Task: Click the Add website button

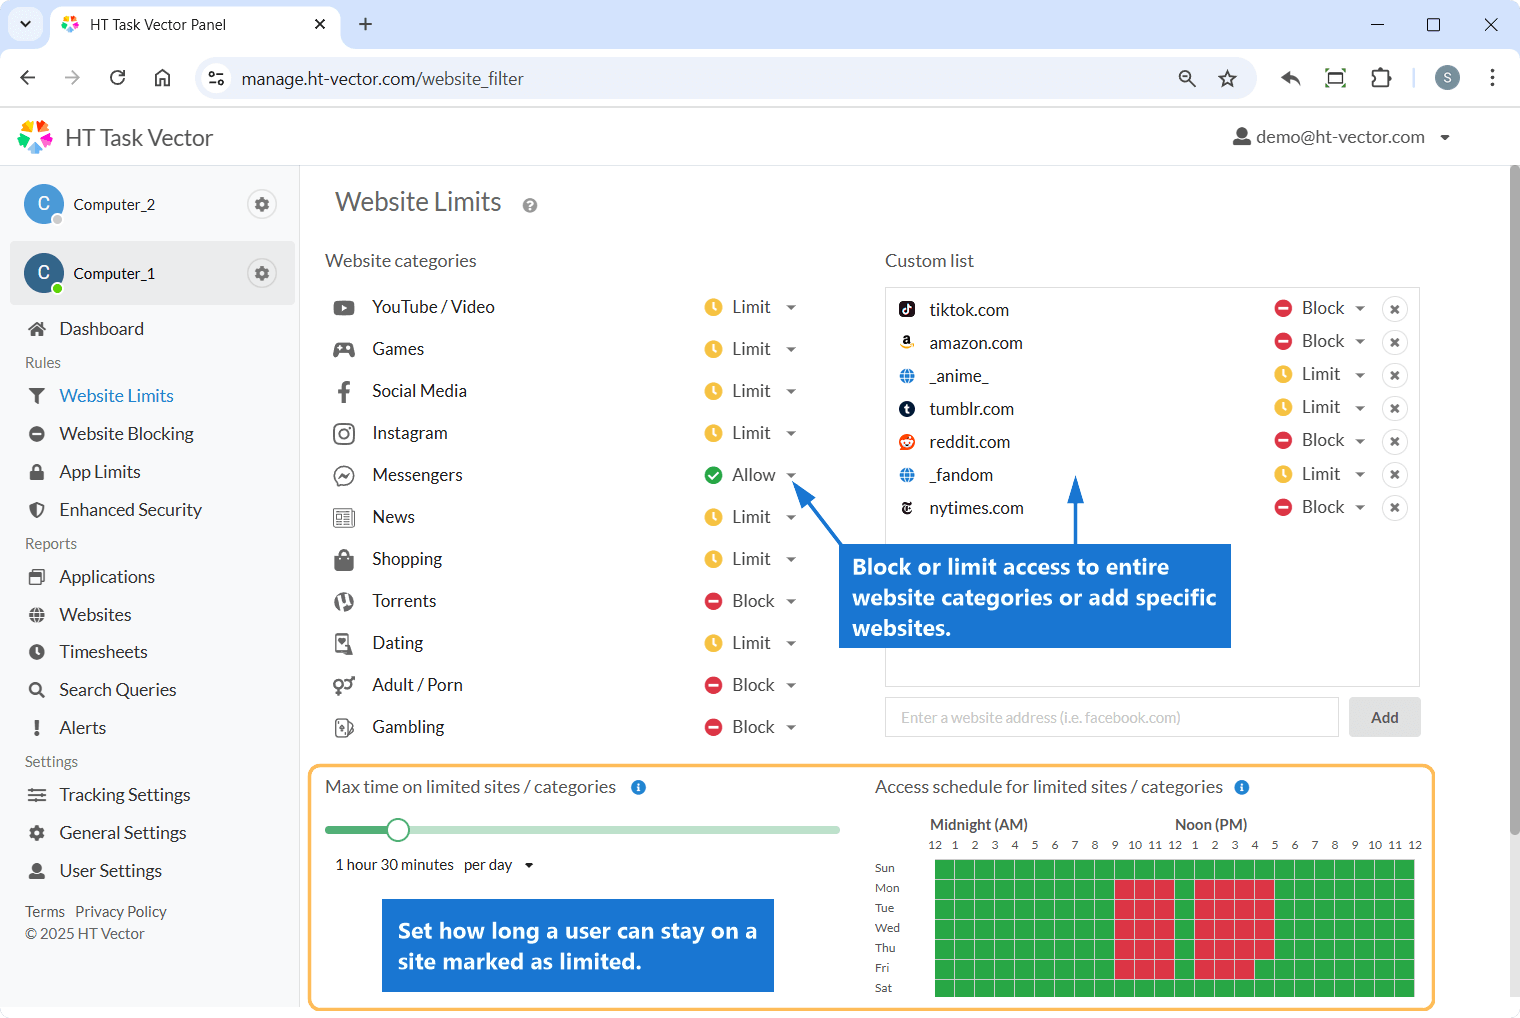Action: click(x=1384, y=717)
